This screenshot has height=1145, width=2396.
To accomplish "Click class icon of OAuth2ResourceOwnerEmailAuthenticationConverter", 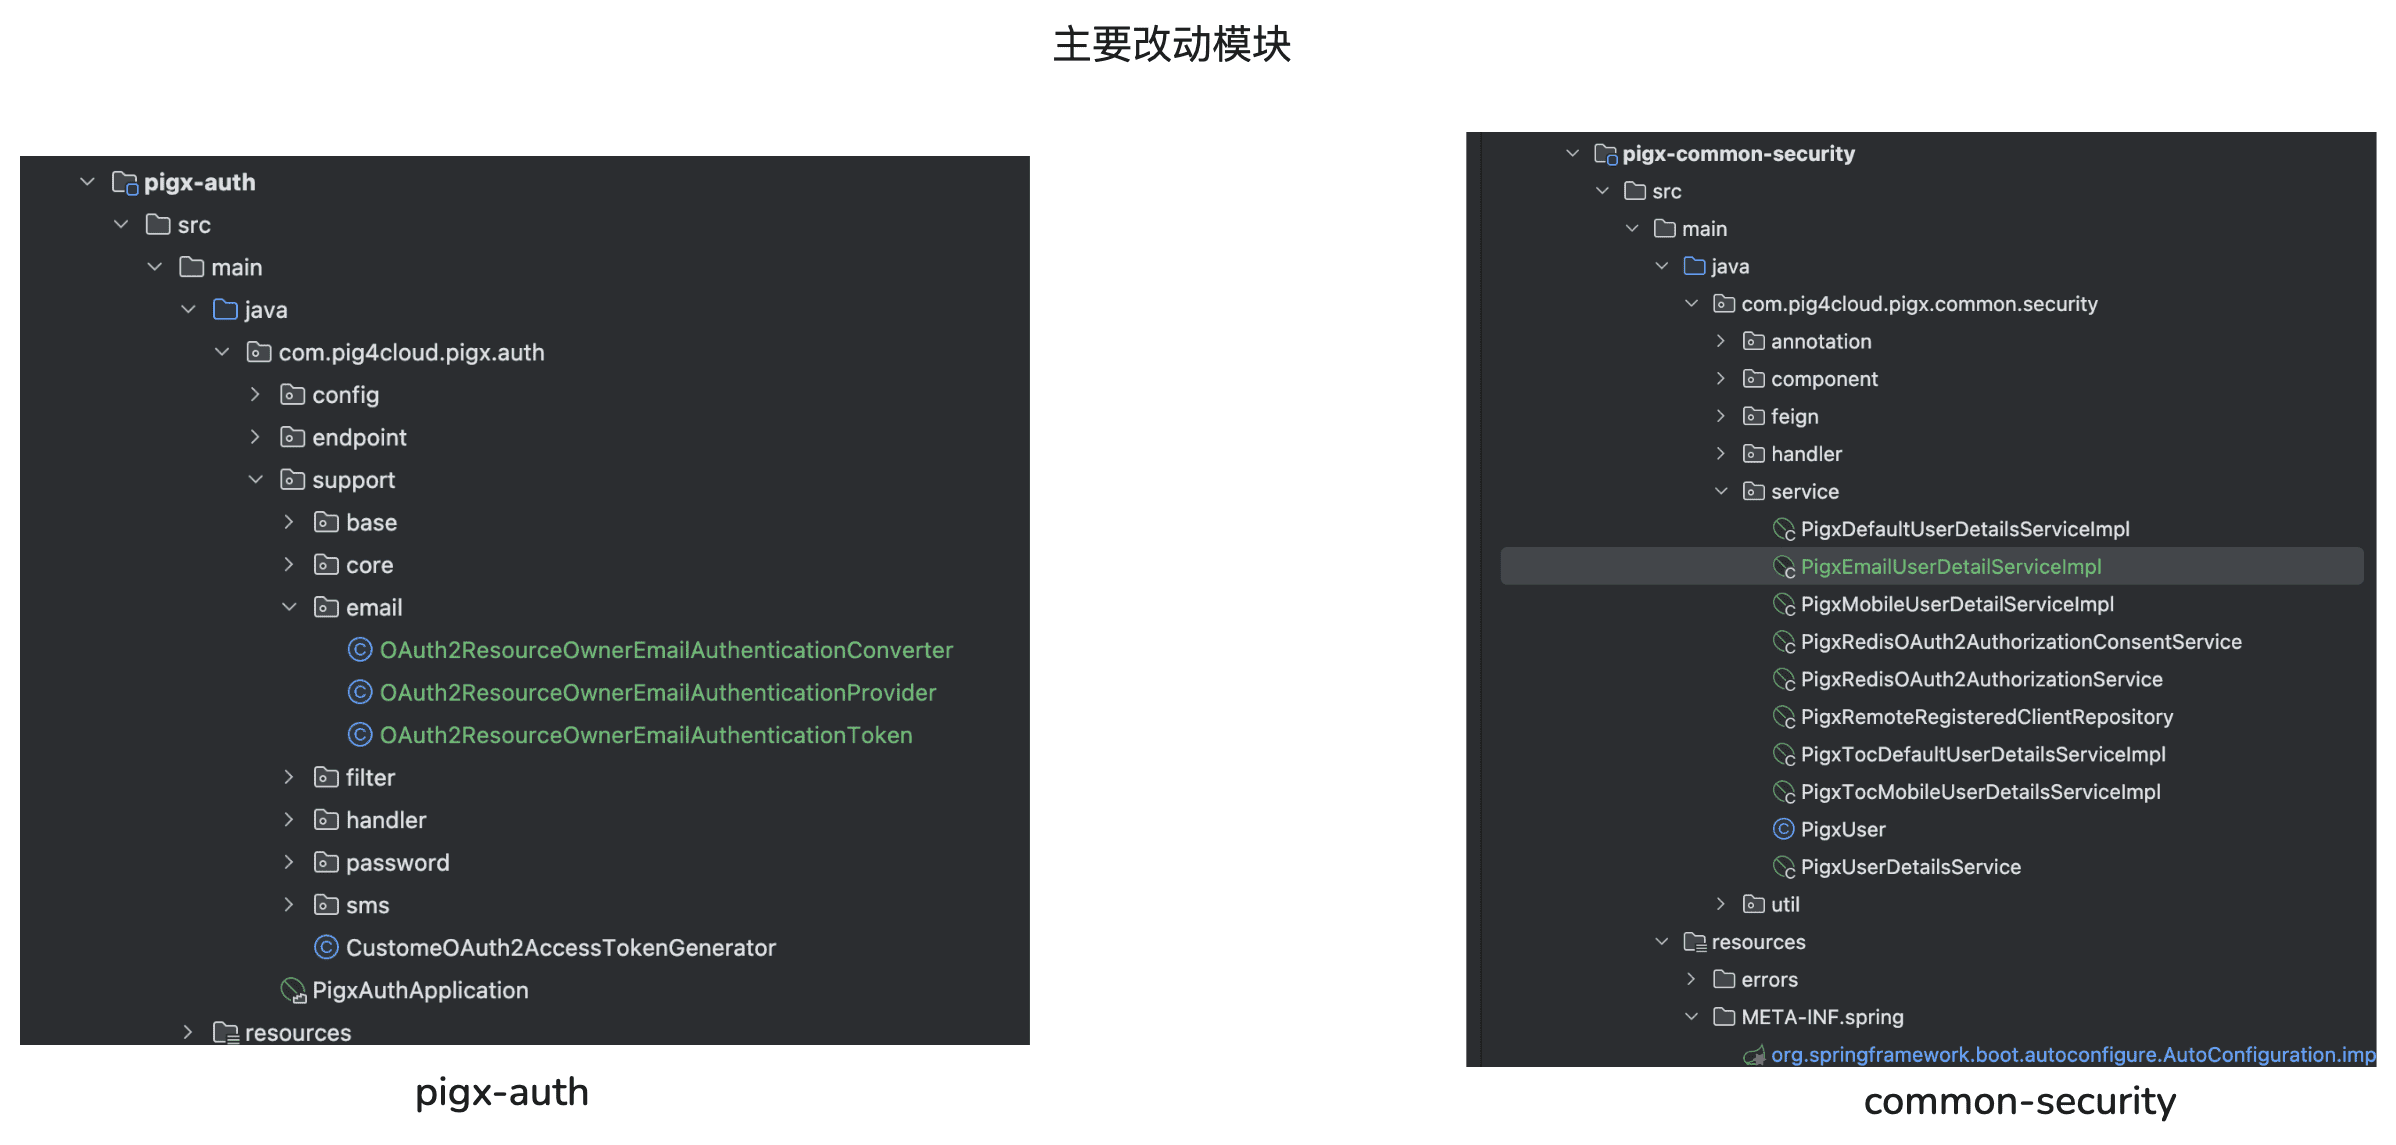I will click(360, 650).
